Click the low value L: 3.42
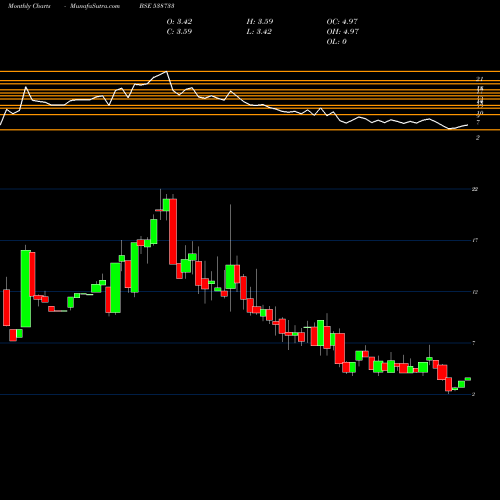 point(259,32)
